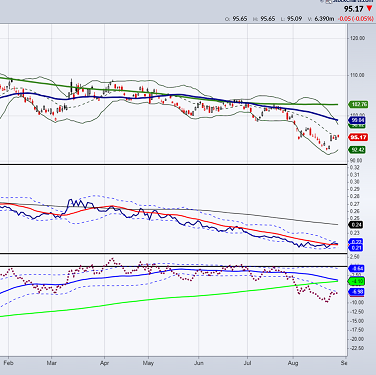This screenshot has height=375, width=376.
Task: Click the 0.32 middle panel axis label
Action: [355, 167]
